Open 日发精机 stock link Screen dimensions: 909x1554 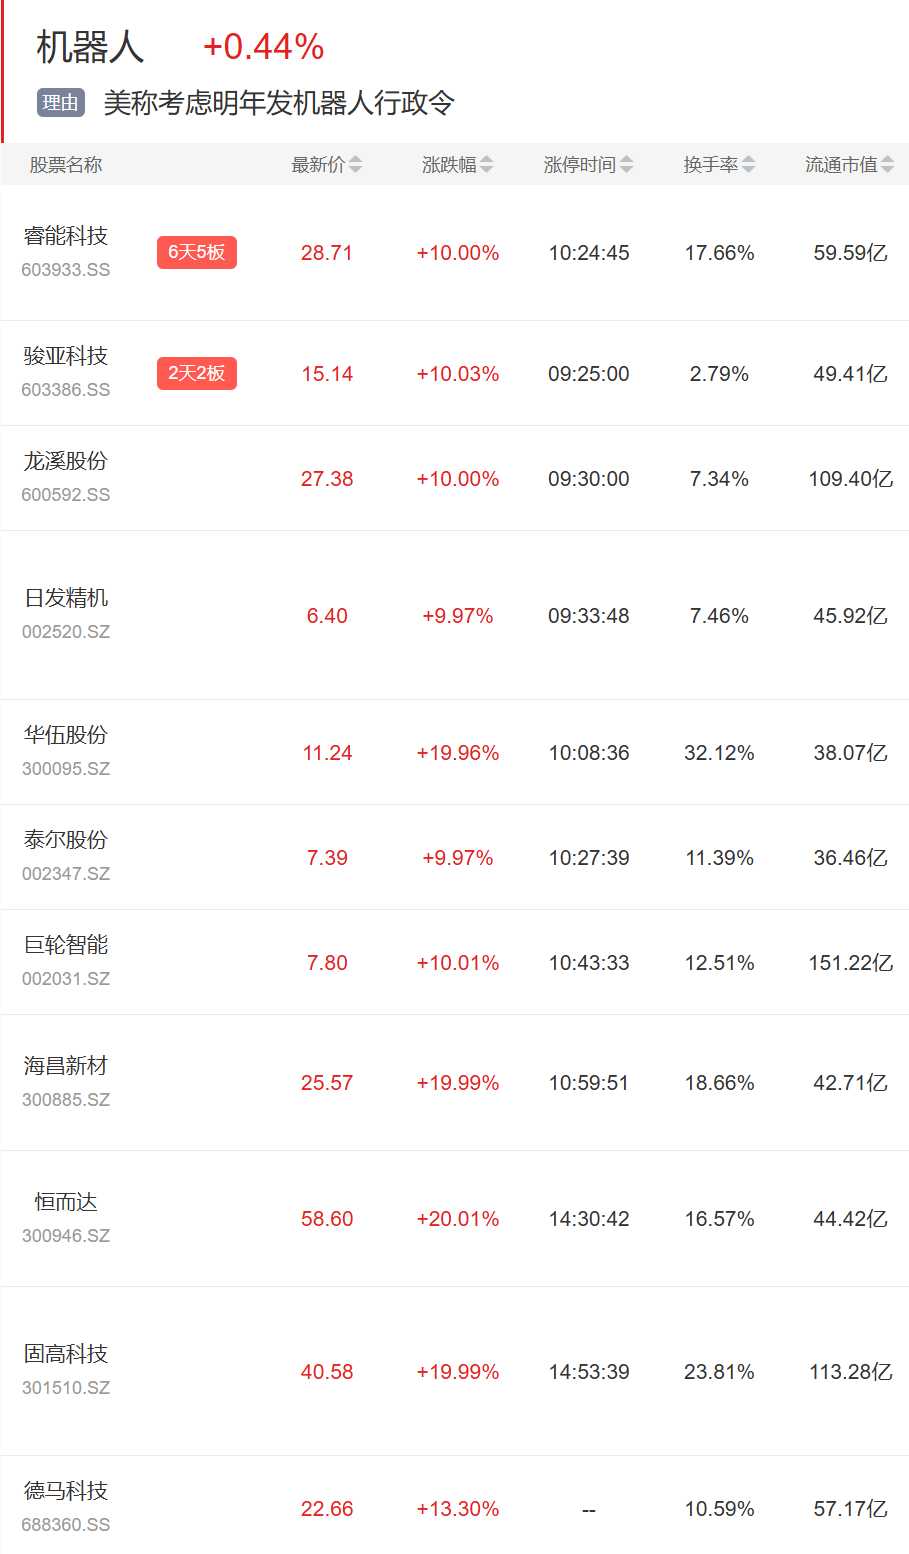click(66, 598)
